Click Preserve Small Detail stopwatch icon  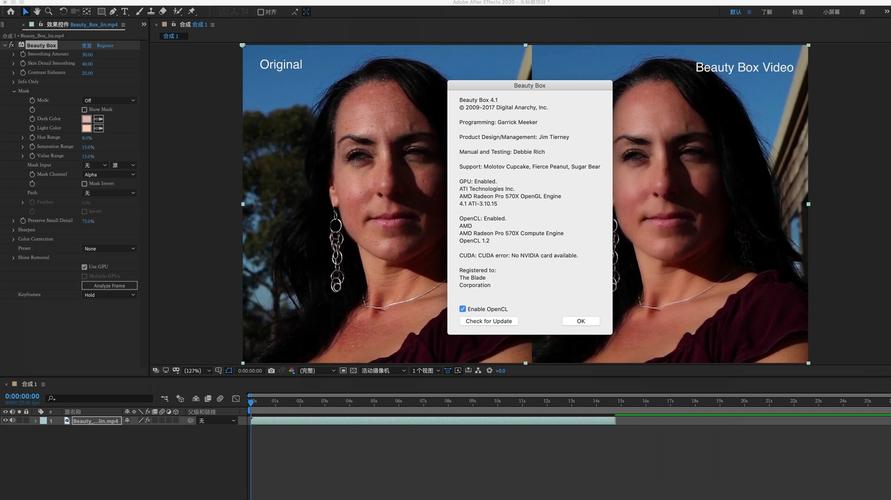pyautogui.click(x=23, y=220)
